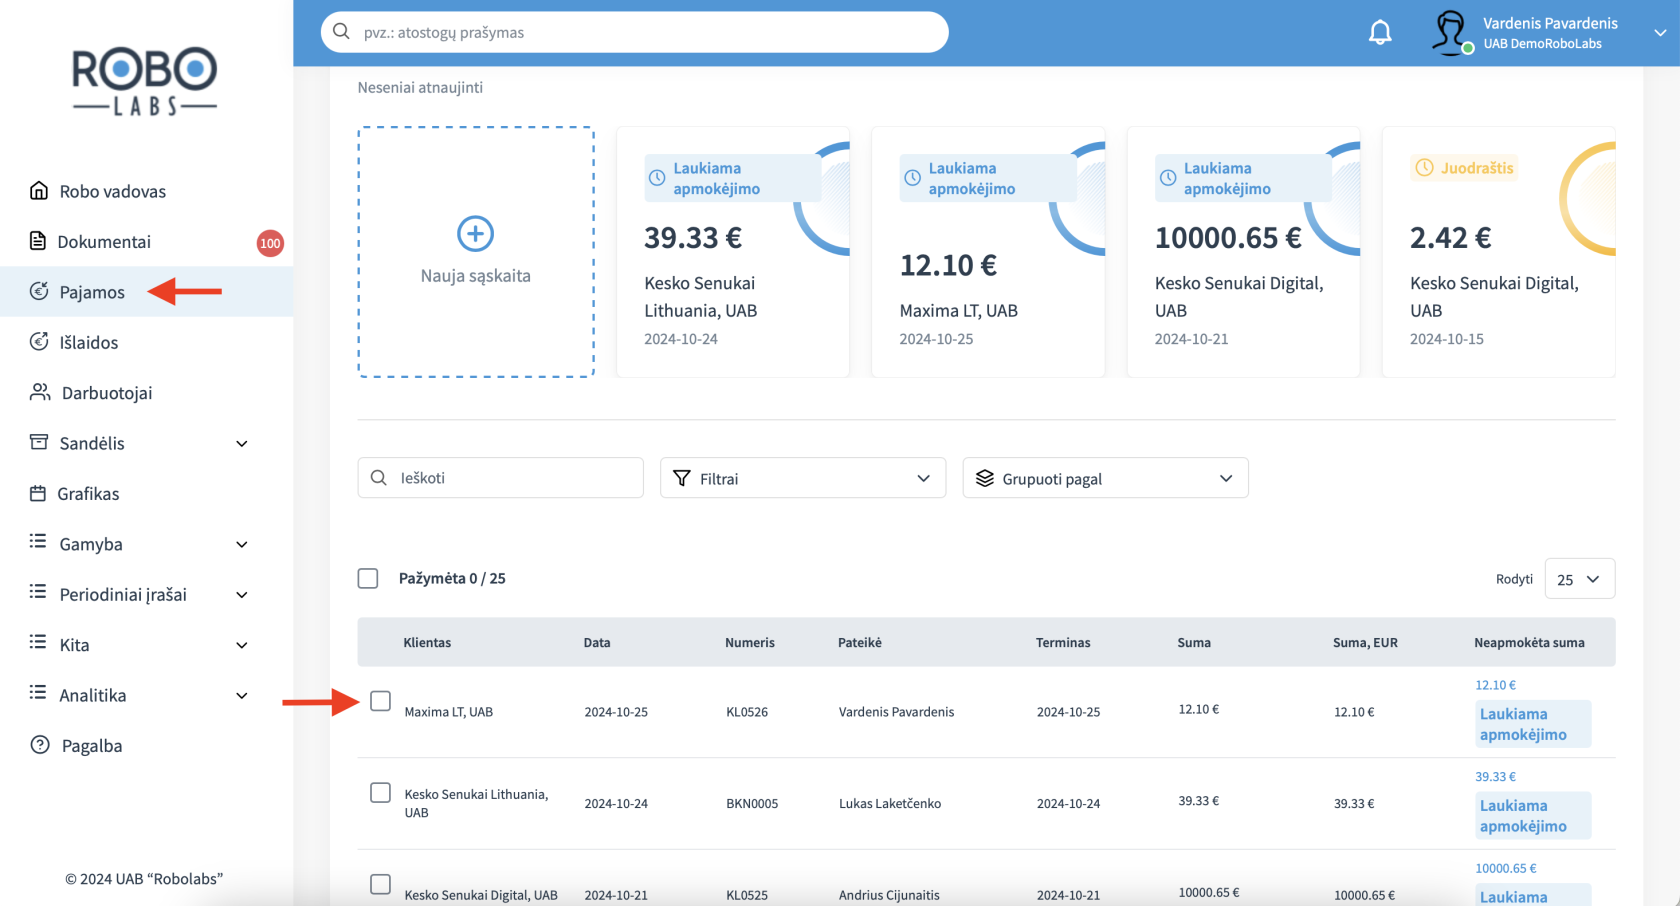Focus the top search bar
The image size is (1680, 906).
coord(635,32)
